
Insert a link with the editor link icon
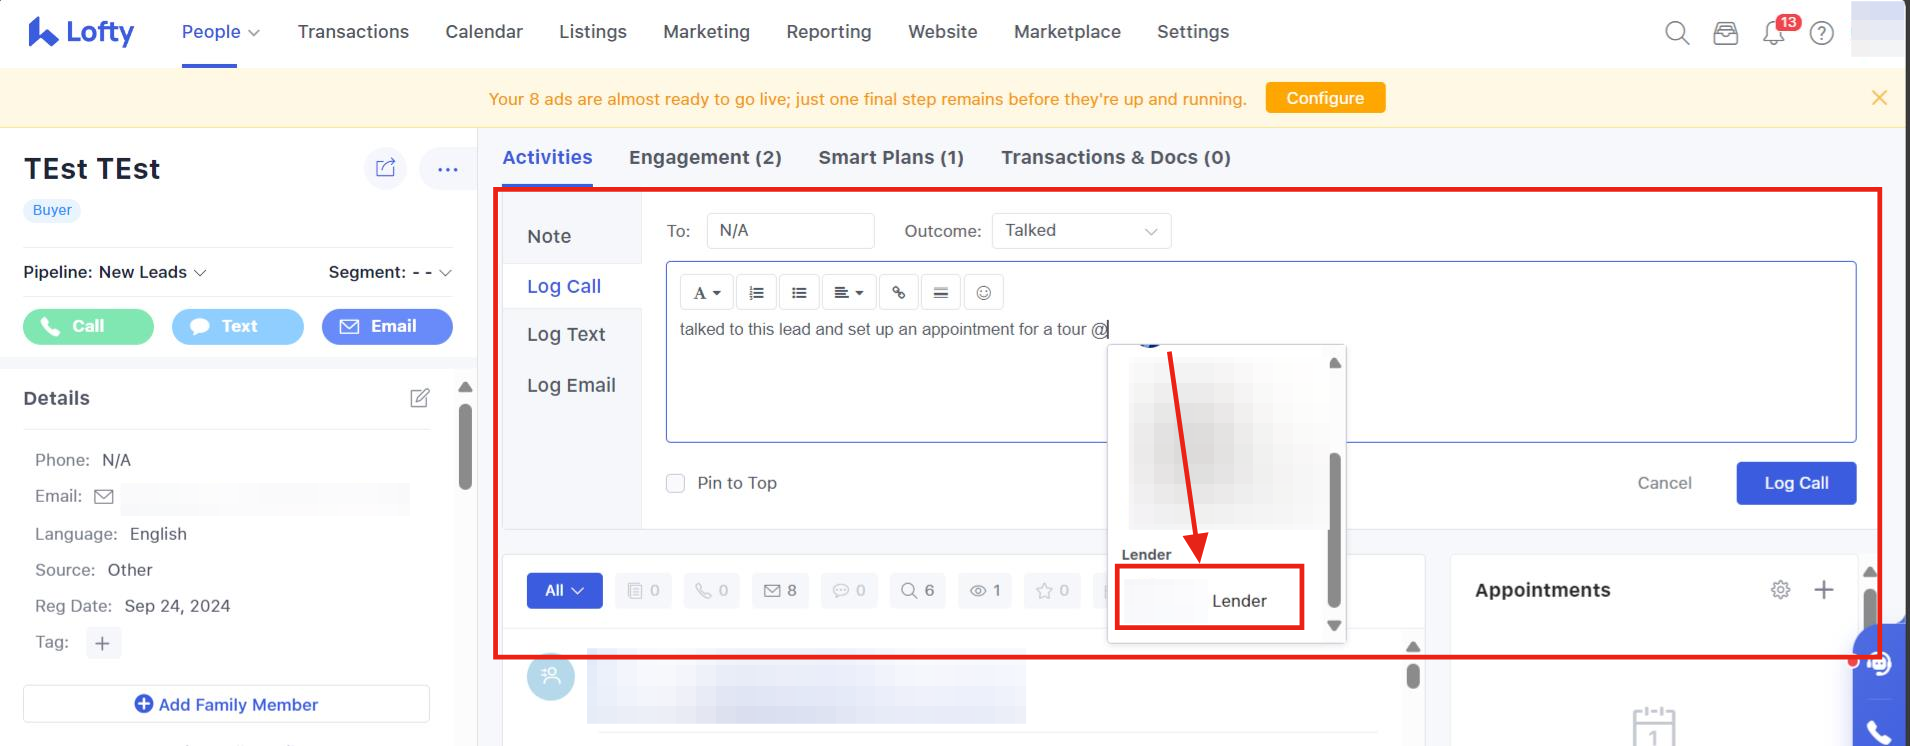pyautogui.click(x=898, y=292)
